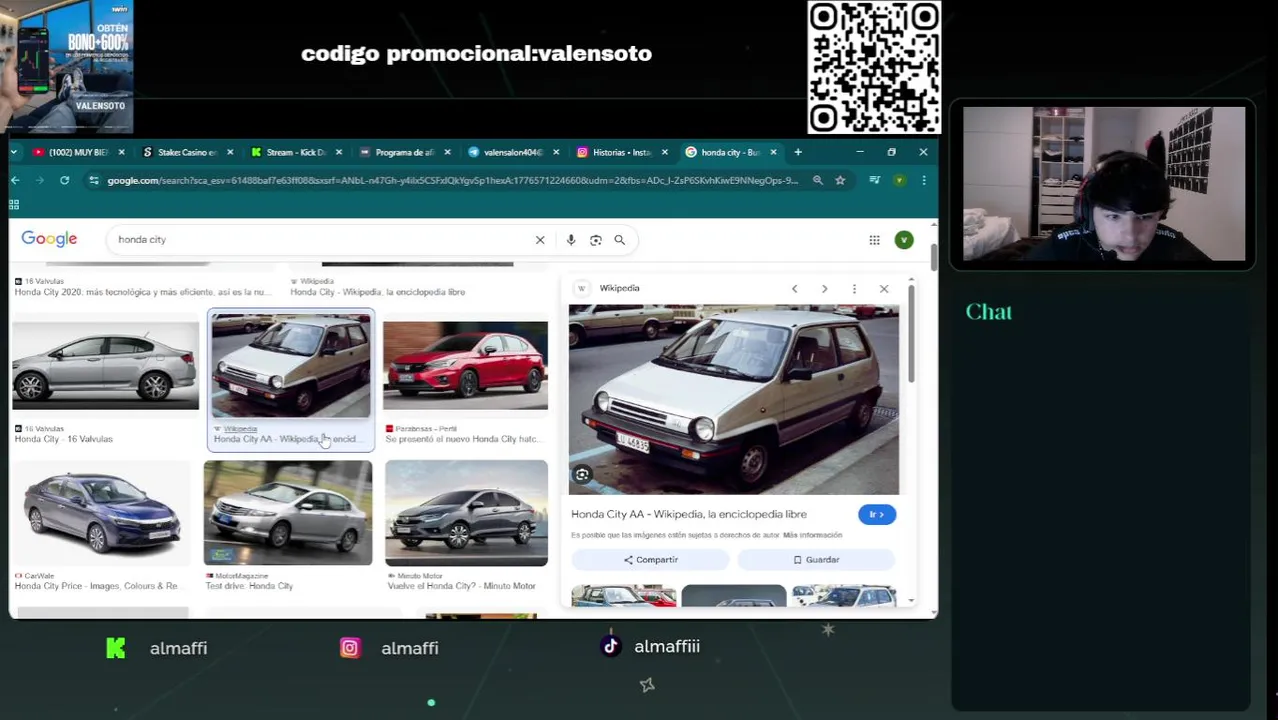Open the Google apps grid
This screenshot has width=1278, height=720.
tap(875, 240)
